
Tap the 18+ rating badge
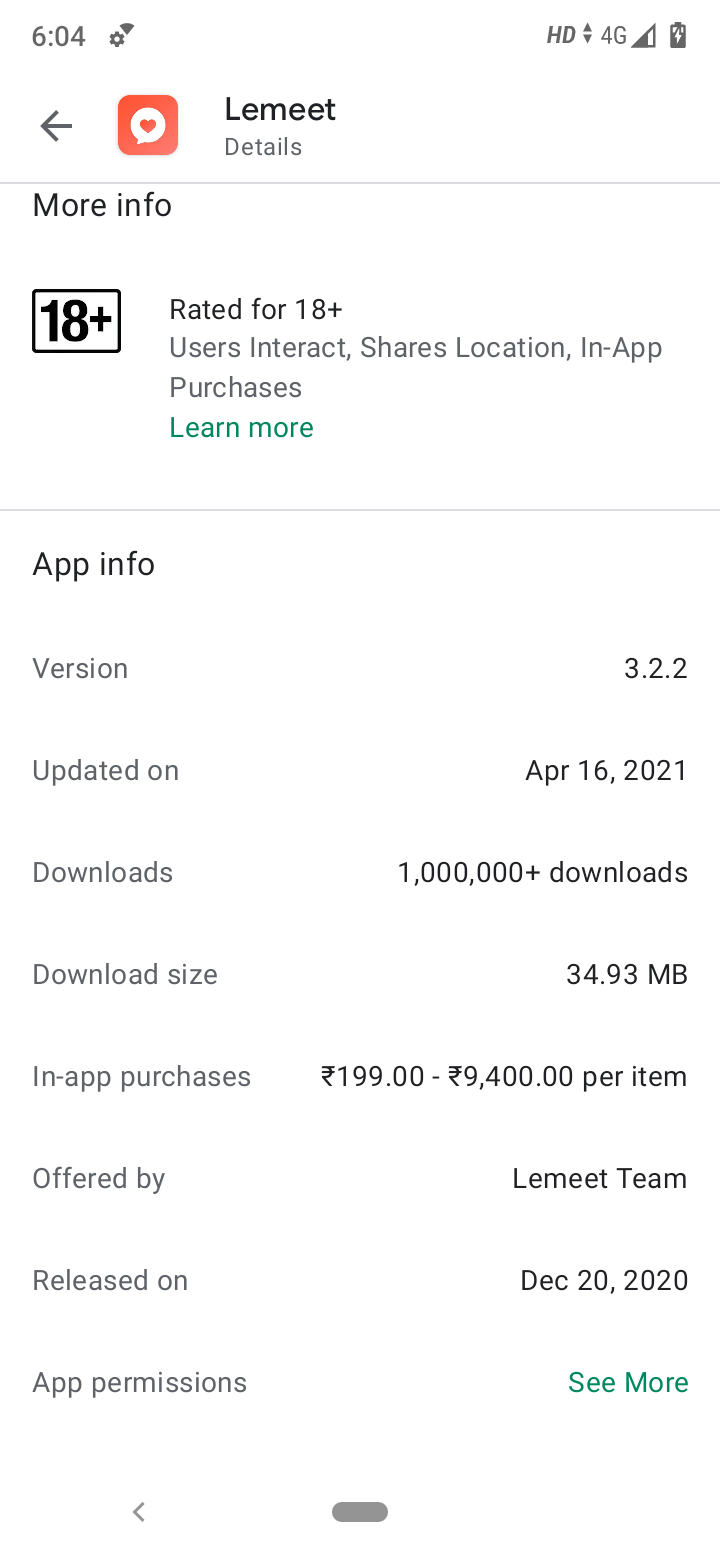click(x=77, y=321)
